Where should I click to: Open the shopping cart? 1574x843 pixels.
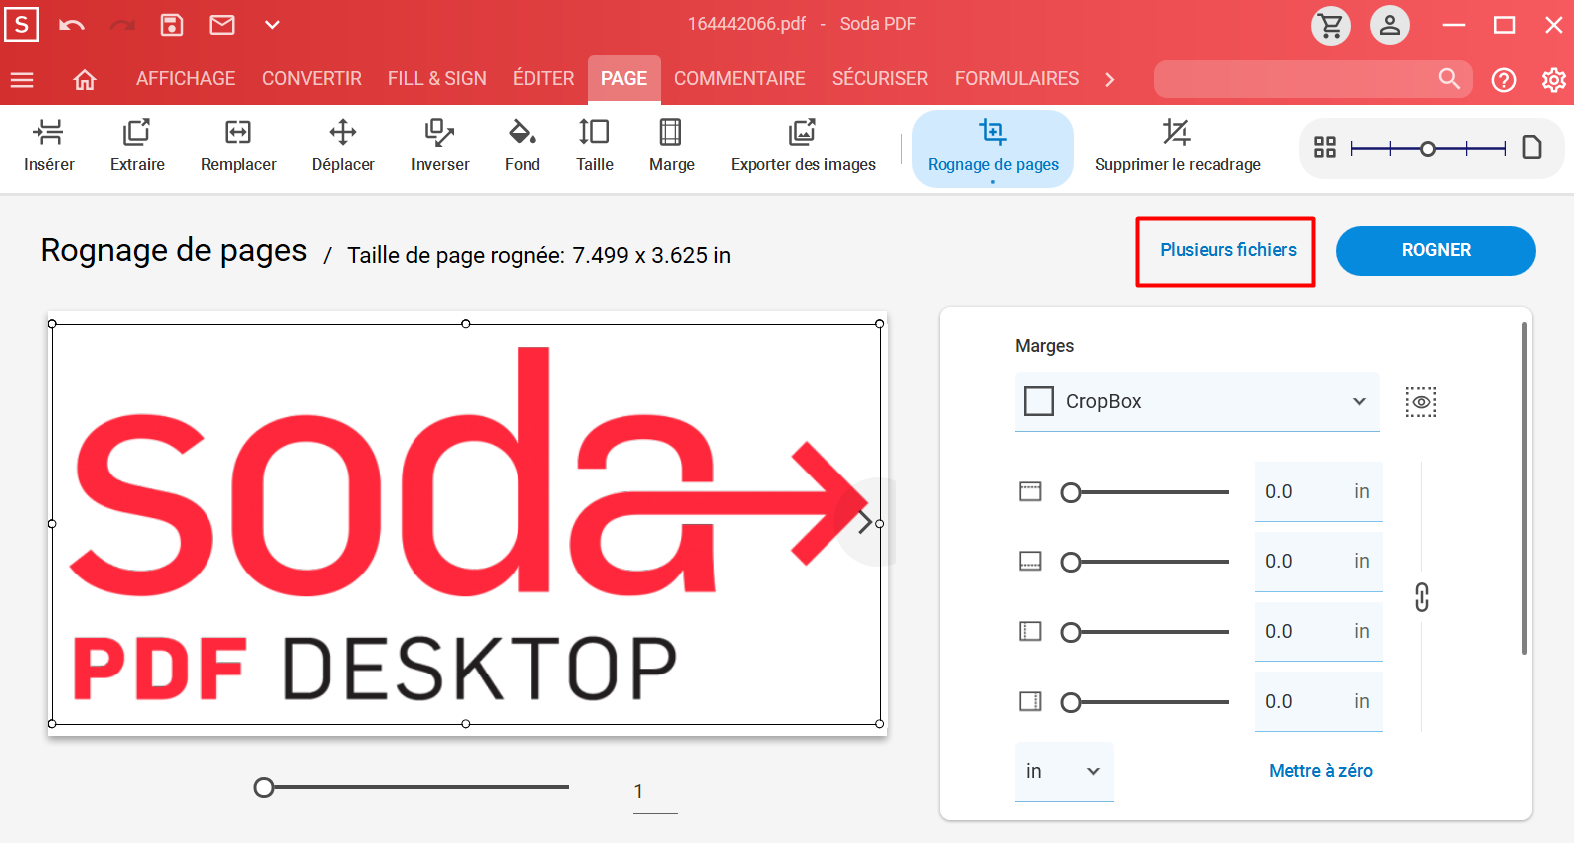[x=1331, y=25]
